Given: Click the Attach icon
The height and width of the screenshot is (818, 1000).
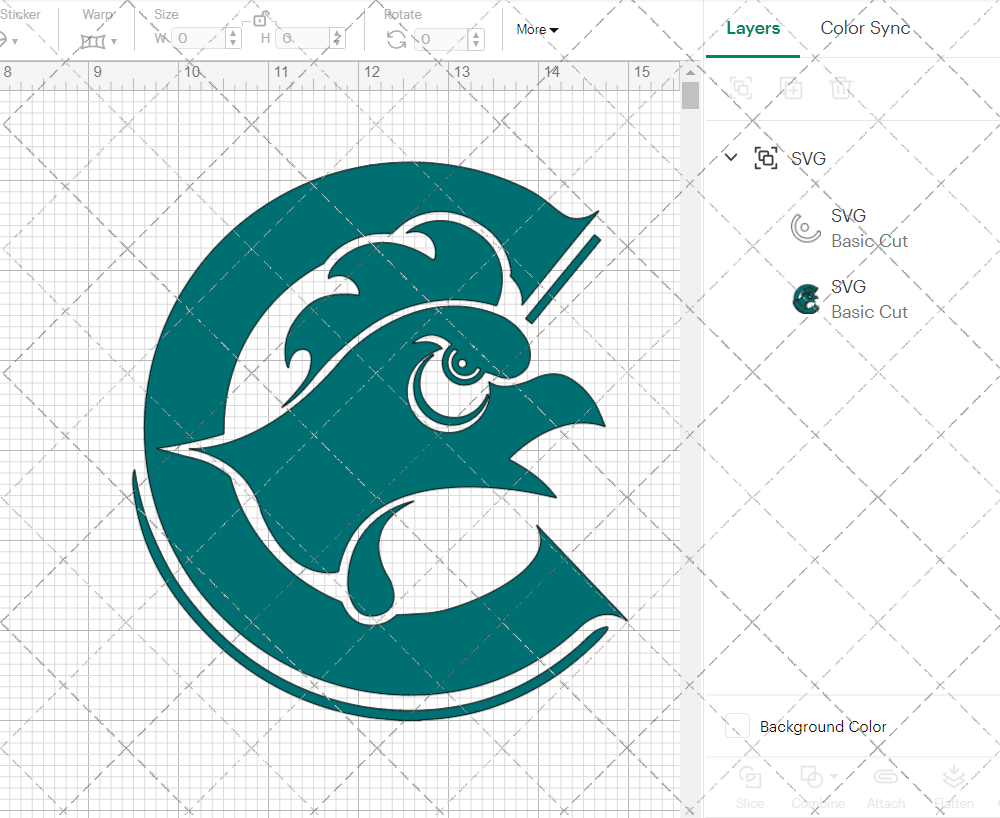Looking at the screenshot, I should tap(886, 777).
